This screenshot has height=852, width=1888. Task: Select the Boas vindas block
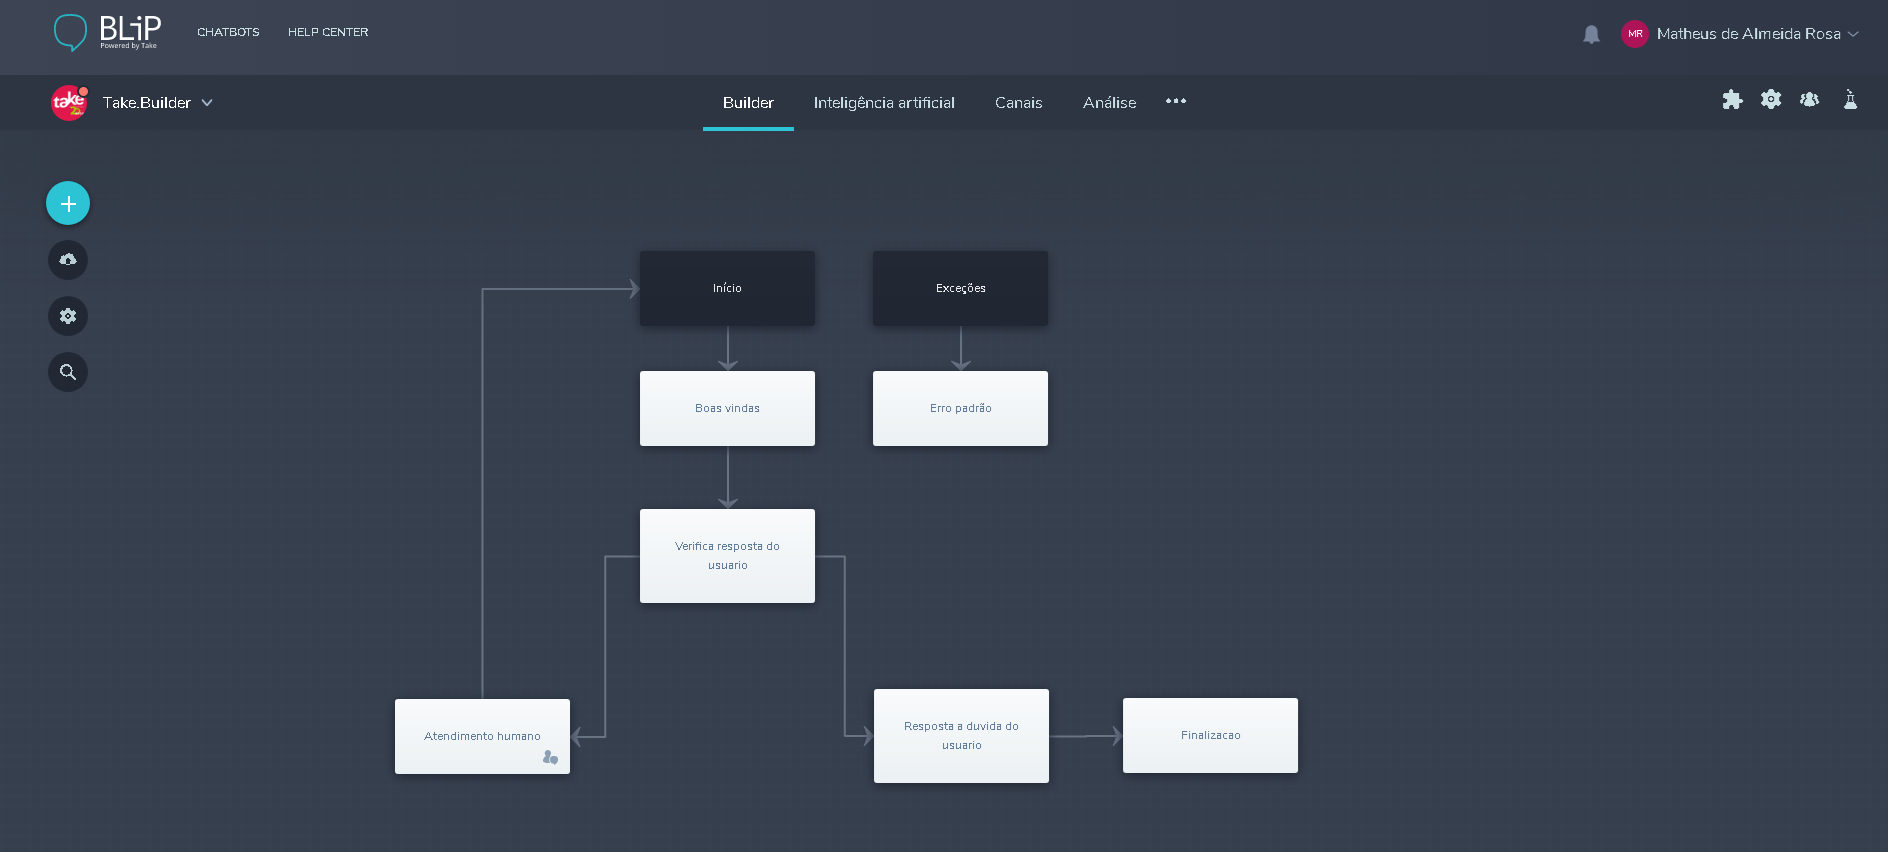tap(727, 408)
